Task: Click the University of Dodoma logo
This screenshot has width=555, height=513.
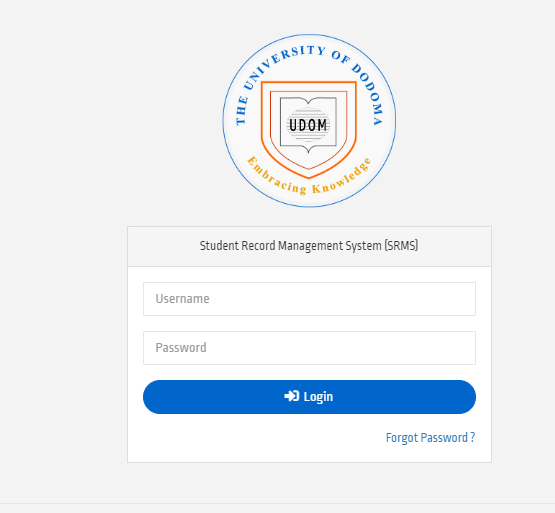Action: coord(309,121)
